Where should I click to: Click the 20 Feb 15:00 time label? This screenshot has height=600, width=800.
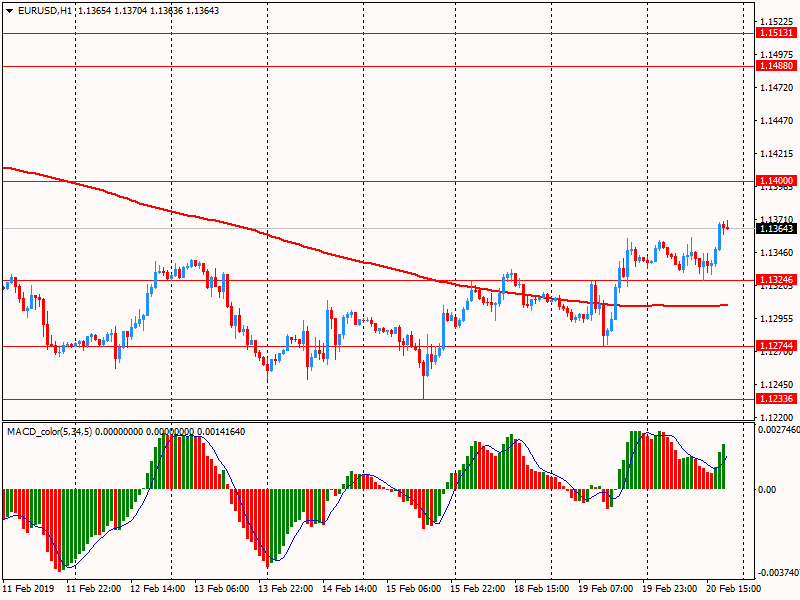[x=734, y=589]
